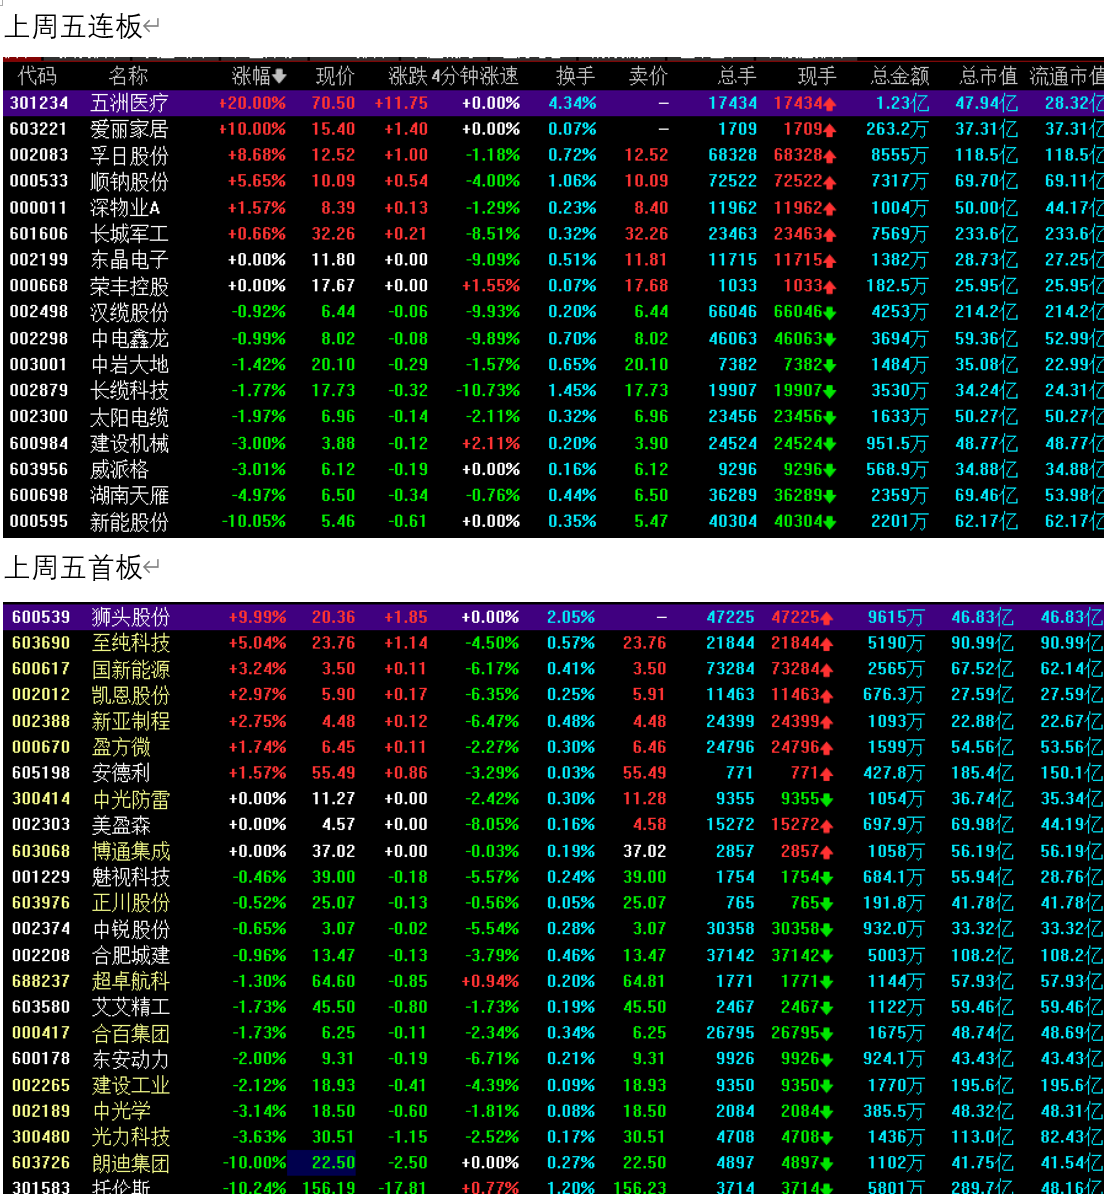Select stock 太阳电缆
Viewport: 1104px width, 1194px height.
click(129, 417)
